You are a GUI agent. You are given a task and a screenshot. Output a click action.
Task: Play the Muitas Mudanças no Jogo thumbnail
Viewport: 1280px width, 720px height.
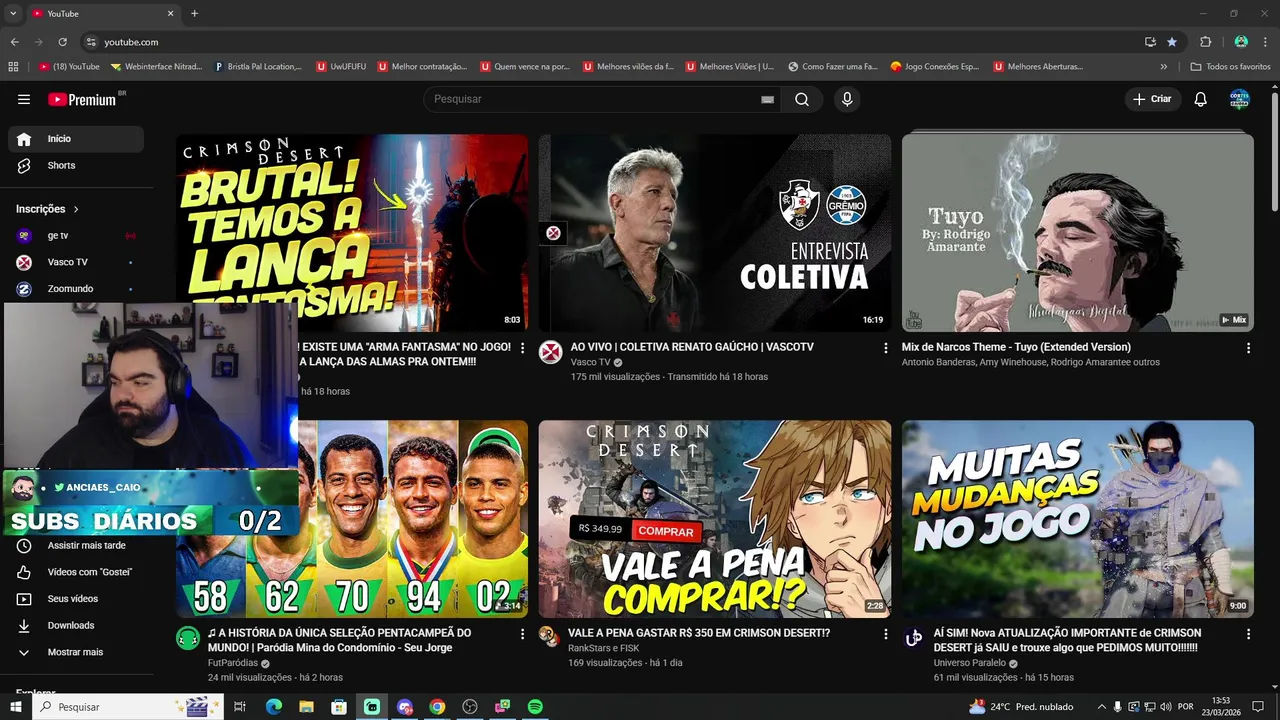pyautogui.click(x=1078, y=519)
